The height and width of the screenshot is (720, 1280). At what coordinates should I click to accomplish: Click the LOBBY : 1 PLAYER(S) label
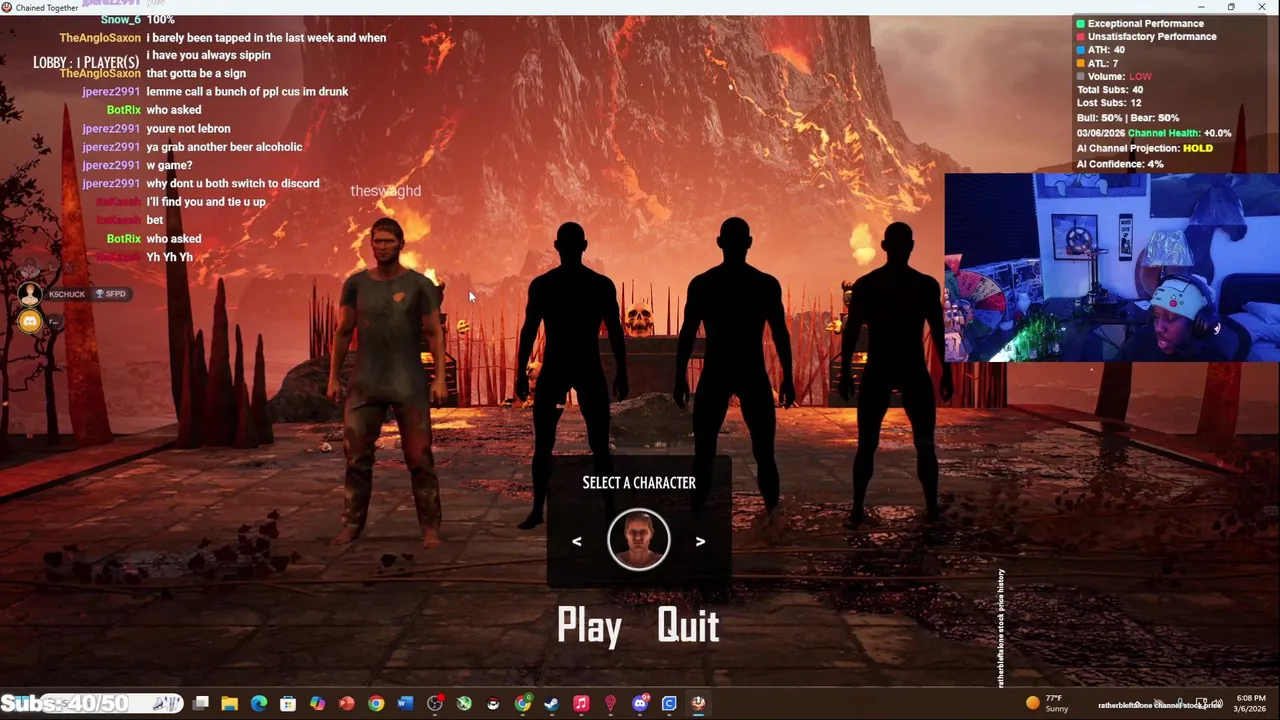click(86, 63)
